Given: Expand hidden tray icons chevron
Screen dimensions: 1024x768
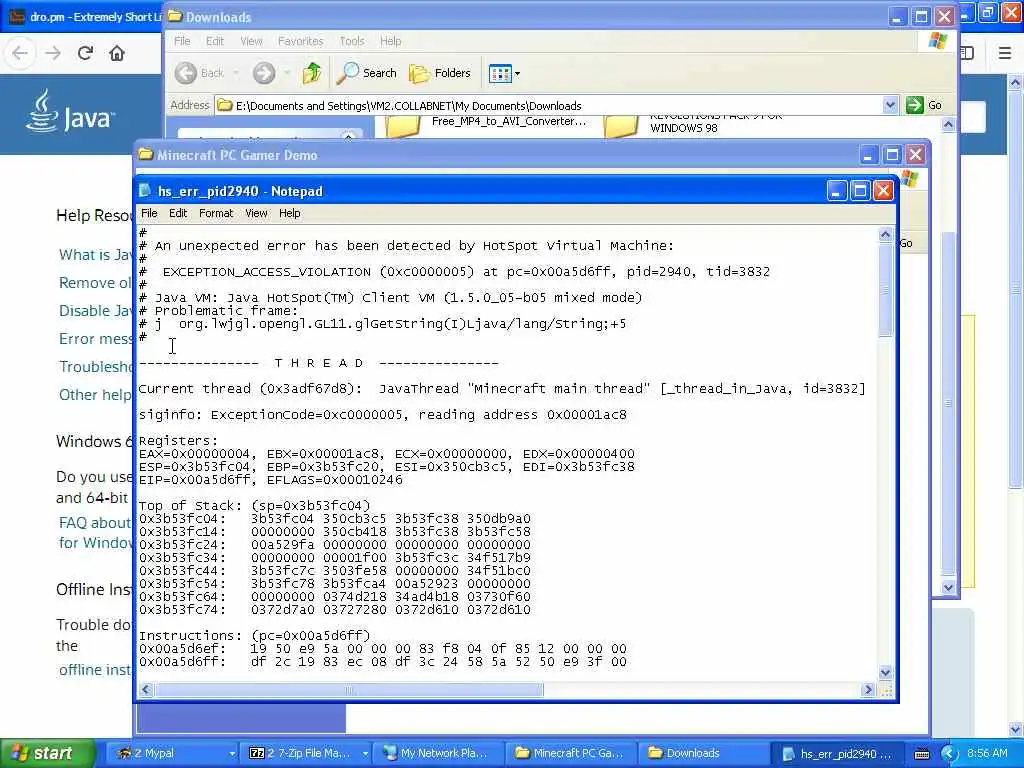Looking at the screenshot, I should [x=949, y=754].
